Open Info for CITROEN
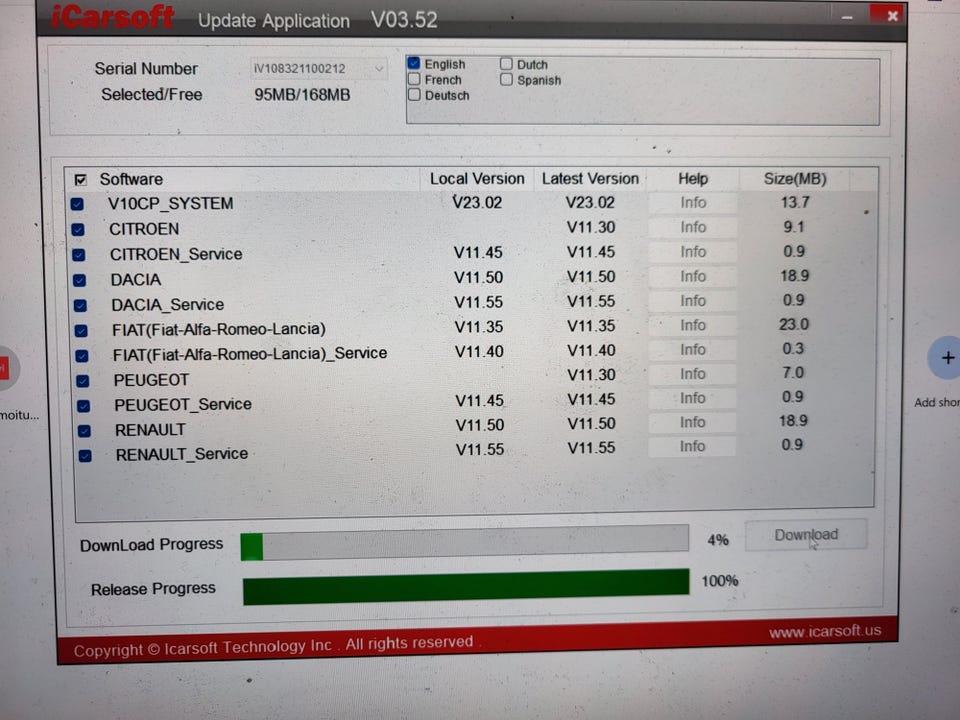The image size is (960, 720). [692, 227]
